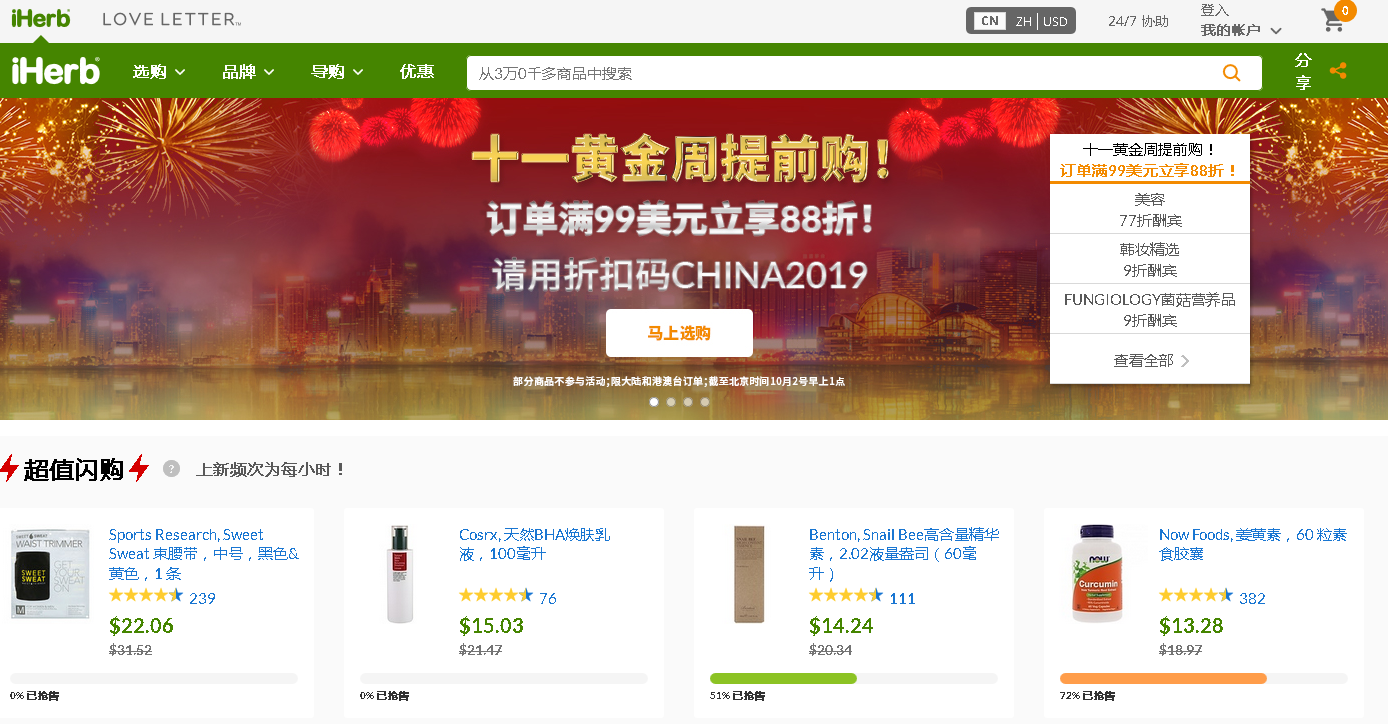
Task: Open the LOVE LETTER logo link
Action: click(x=171, y=19)
